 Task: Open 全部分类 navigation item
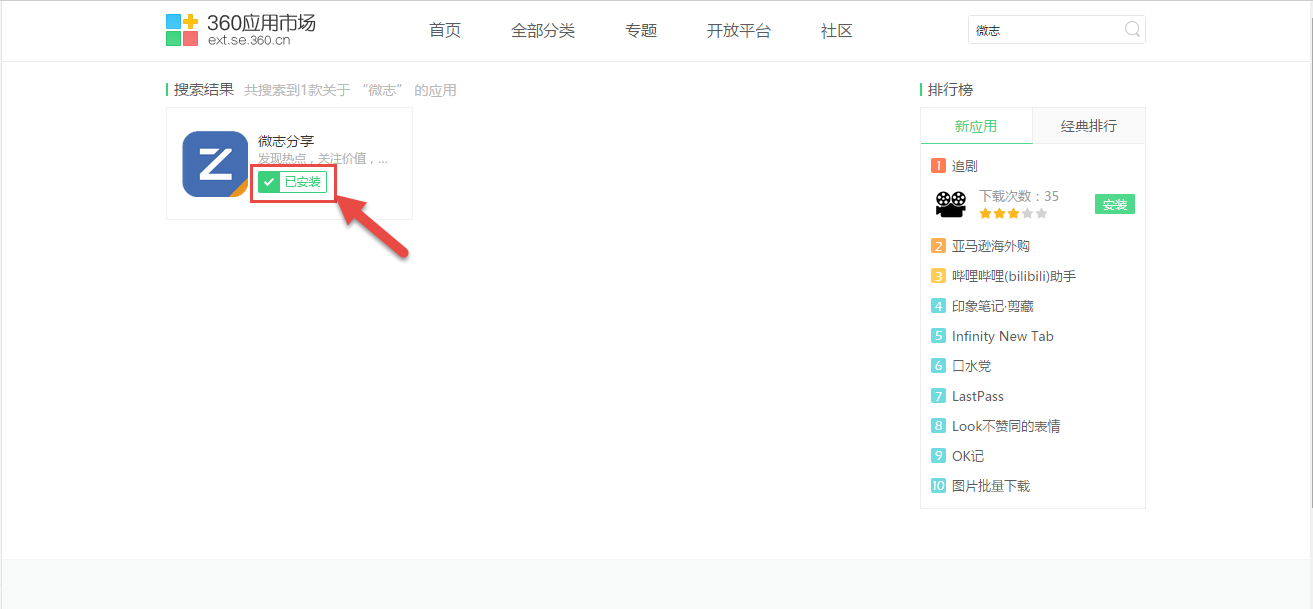tap(543, 31)
